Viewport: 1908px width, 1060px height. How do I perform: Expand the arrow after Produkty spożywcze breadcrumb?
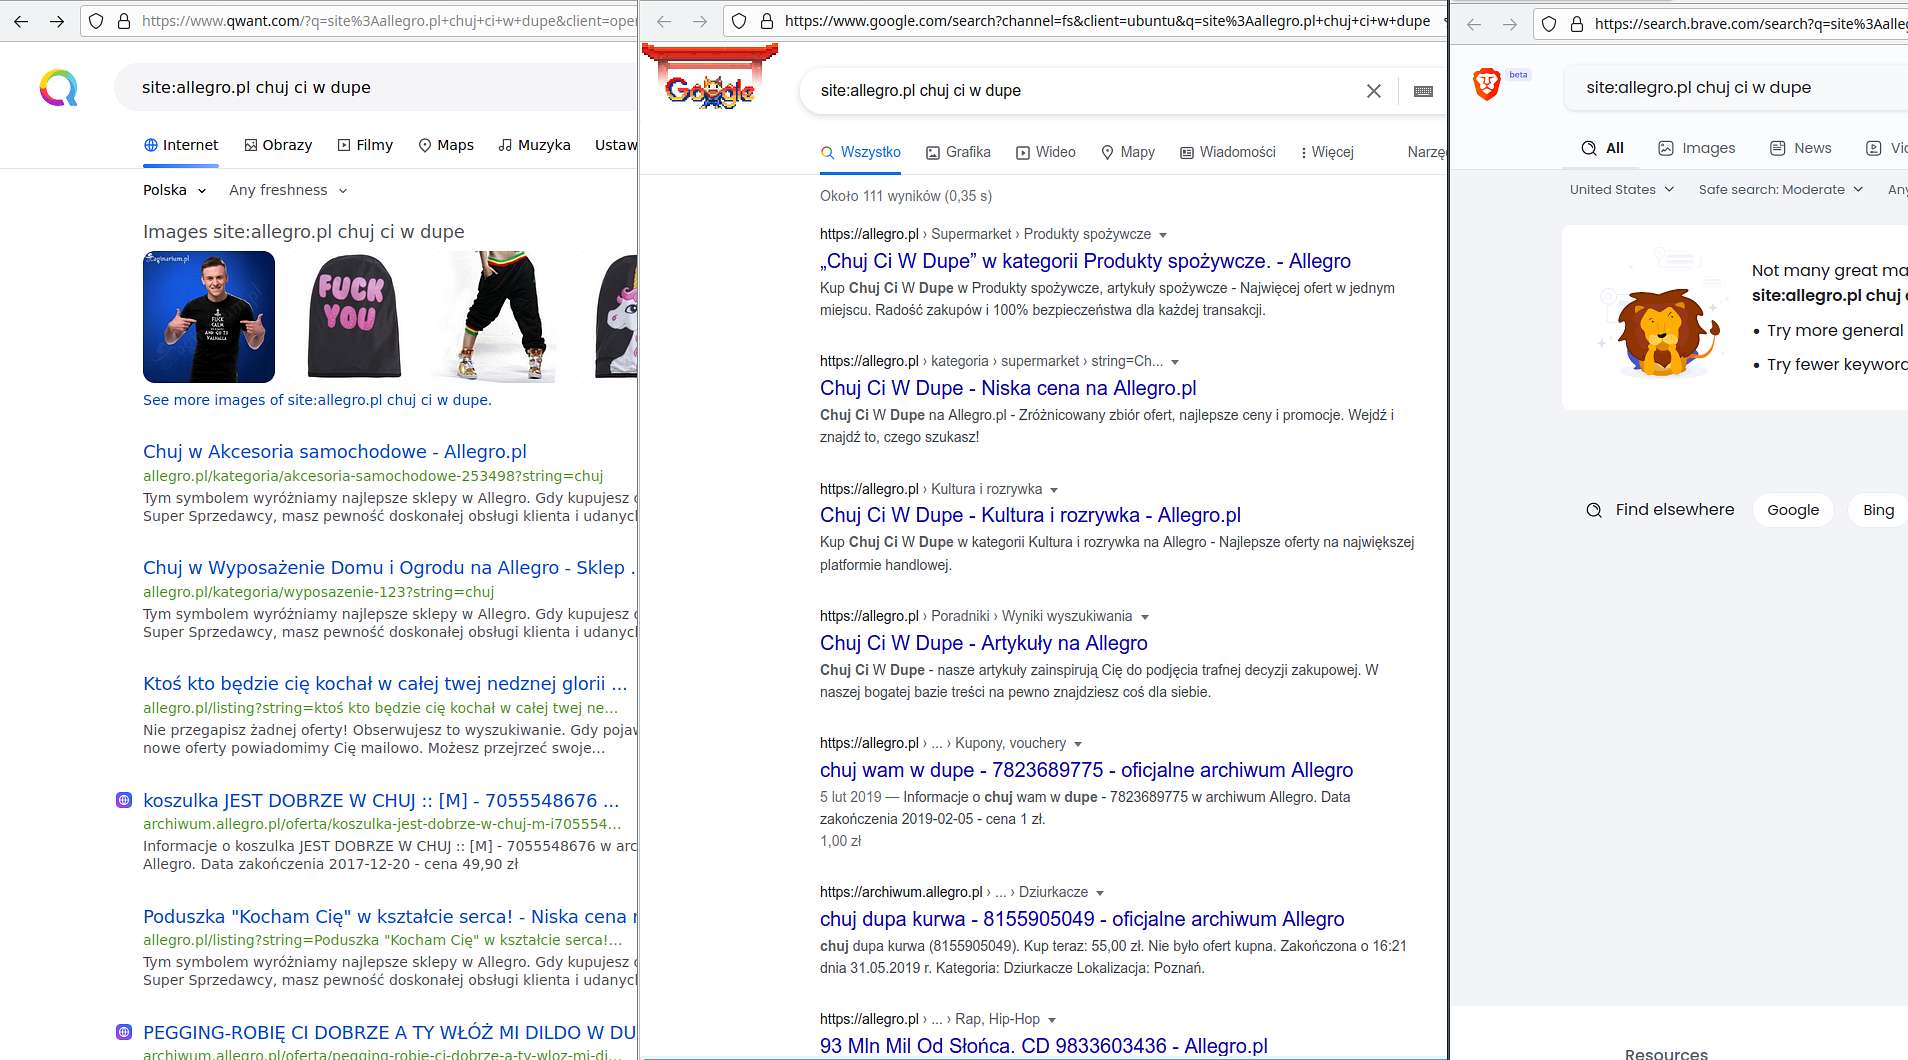click(x=1163, y=235)
